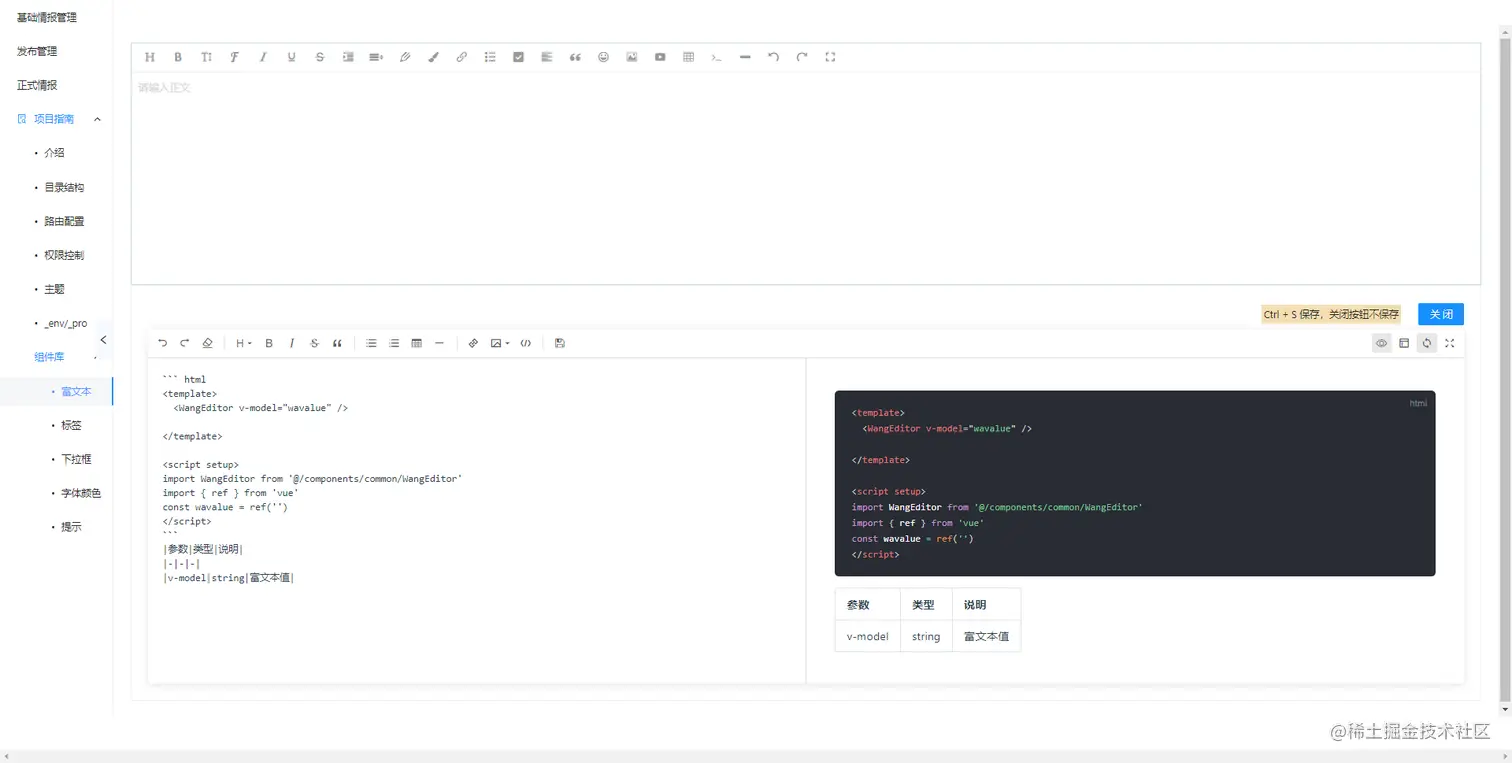Viewport: 1512px width, 763px height.
Task: Open emoji picker in the WangEditor toolbar
Action: tap(603, 57)
